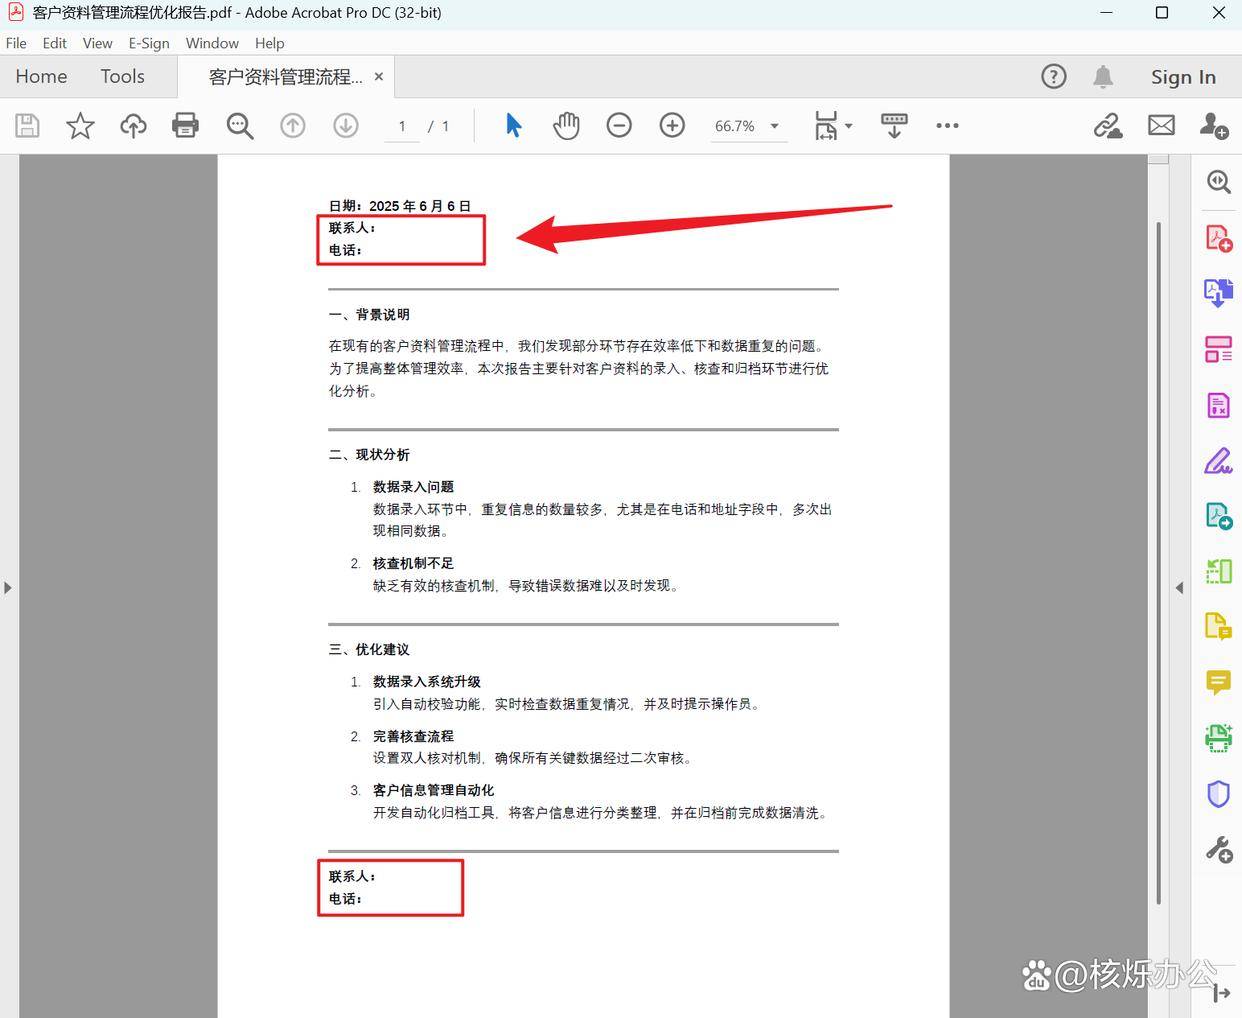Click the expand right pane icon at bottom
The image size is (1242, 1018).
click(1221, 993)
